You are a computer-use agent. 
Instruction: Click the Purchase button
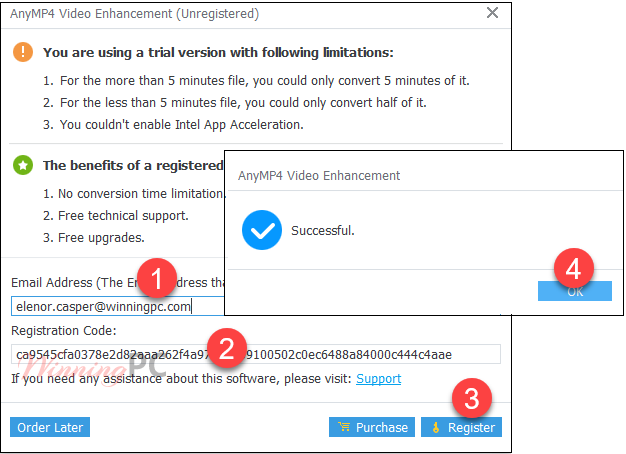click(x=372, y=427)
